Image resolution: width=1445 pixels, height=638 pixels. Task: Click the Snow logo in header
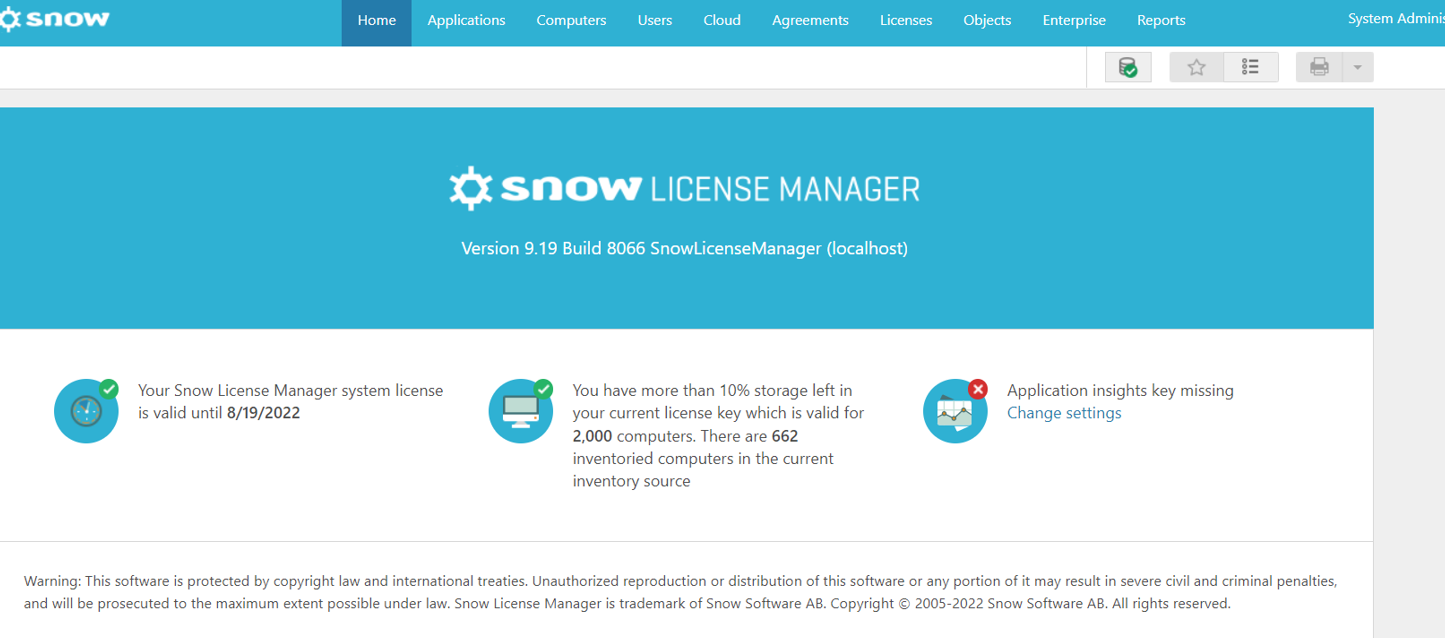54,19
